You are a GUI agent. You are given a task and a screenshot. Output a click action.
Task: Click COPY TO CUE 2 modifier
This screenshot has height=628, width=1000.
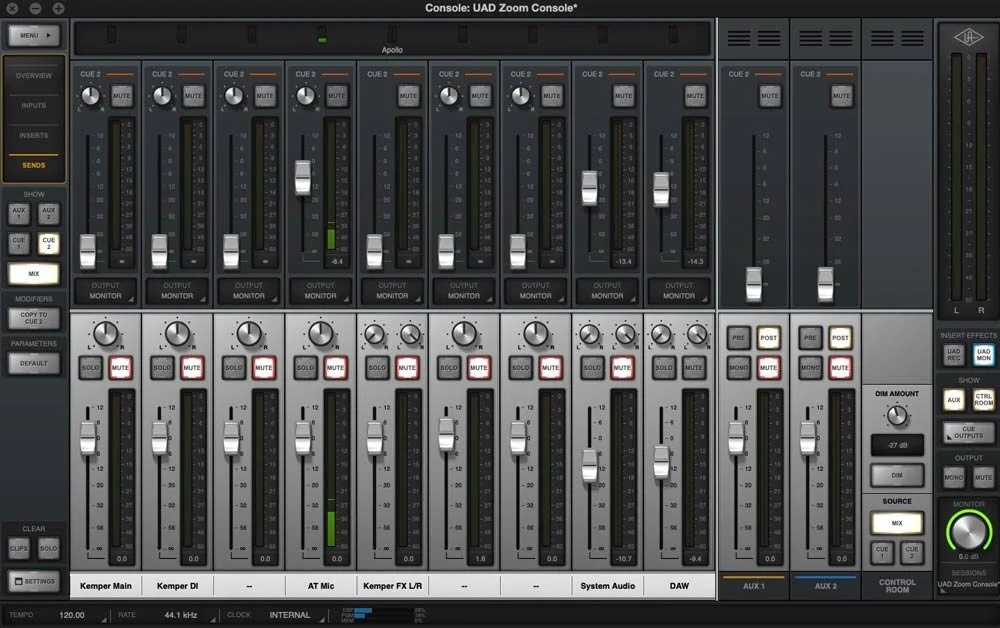pyautogui.click(x=34, y=318)
